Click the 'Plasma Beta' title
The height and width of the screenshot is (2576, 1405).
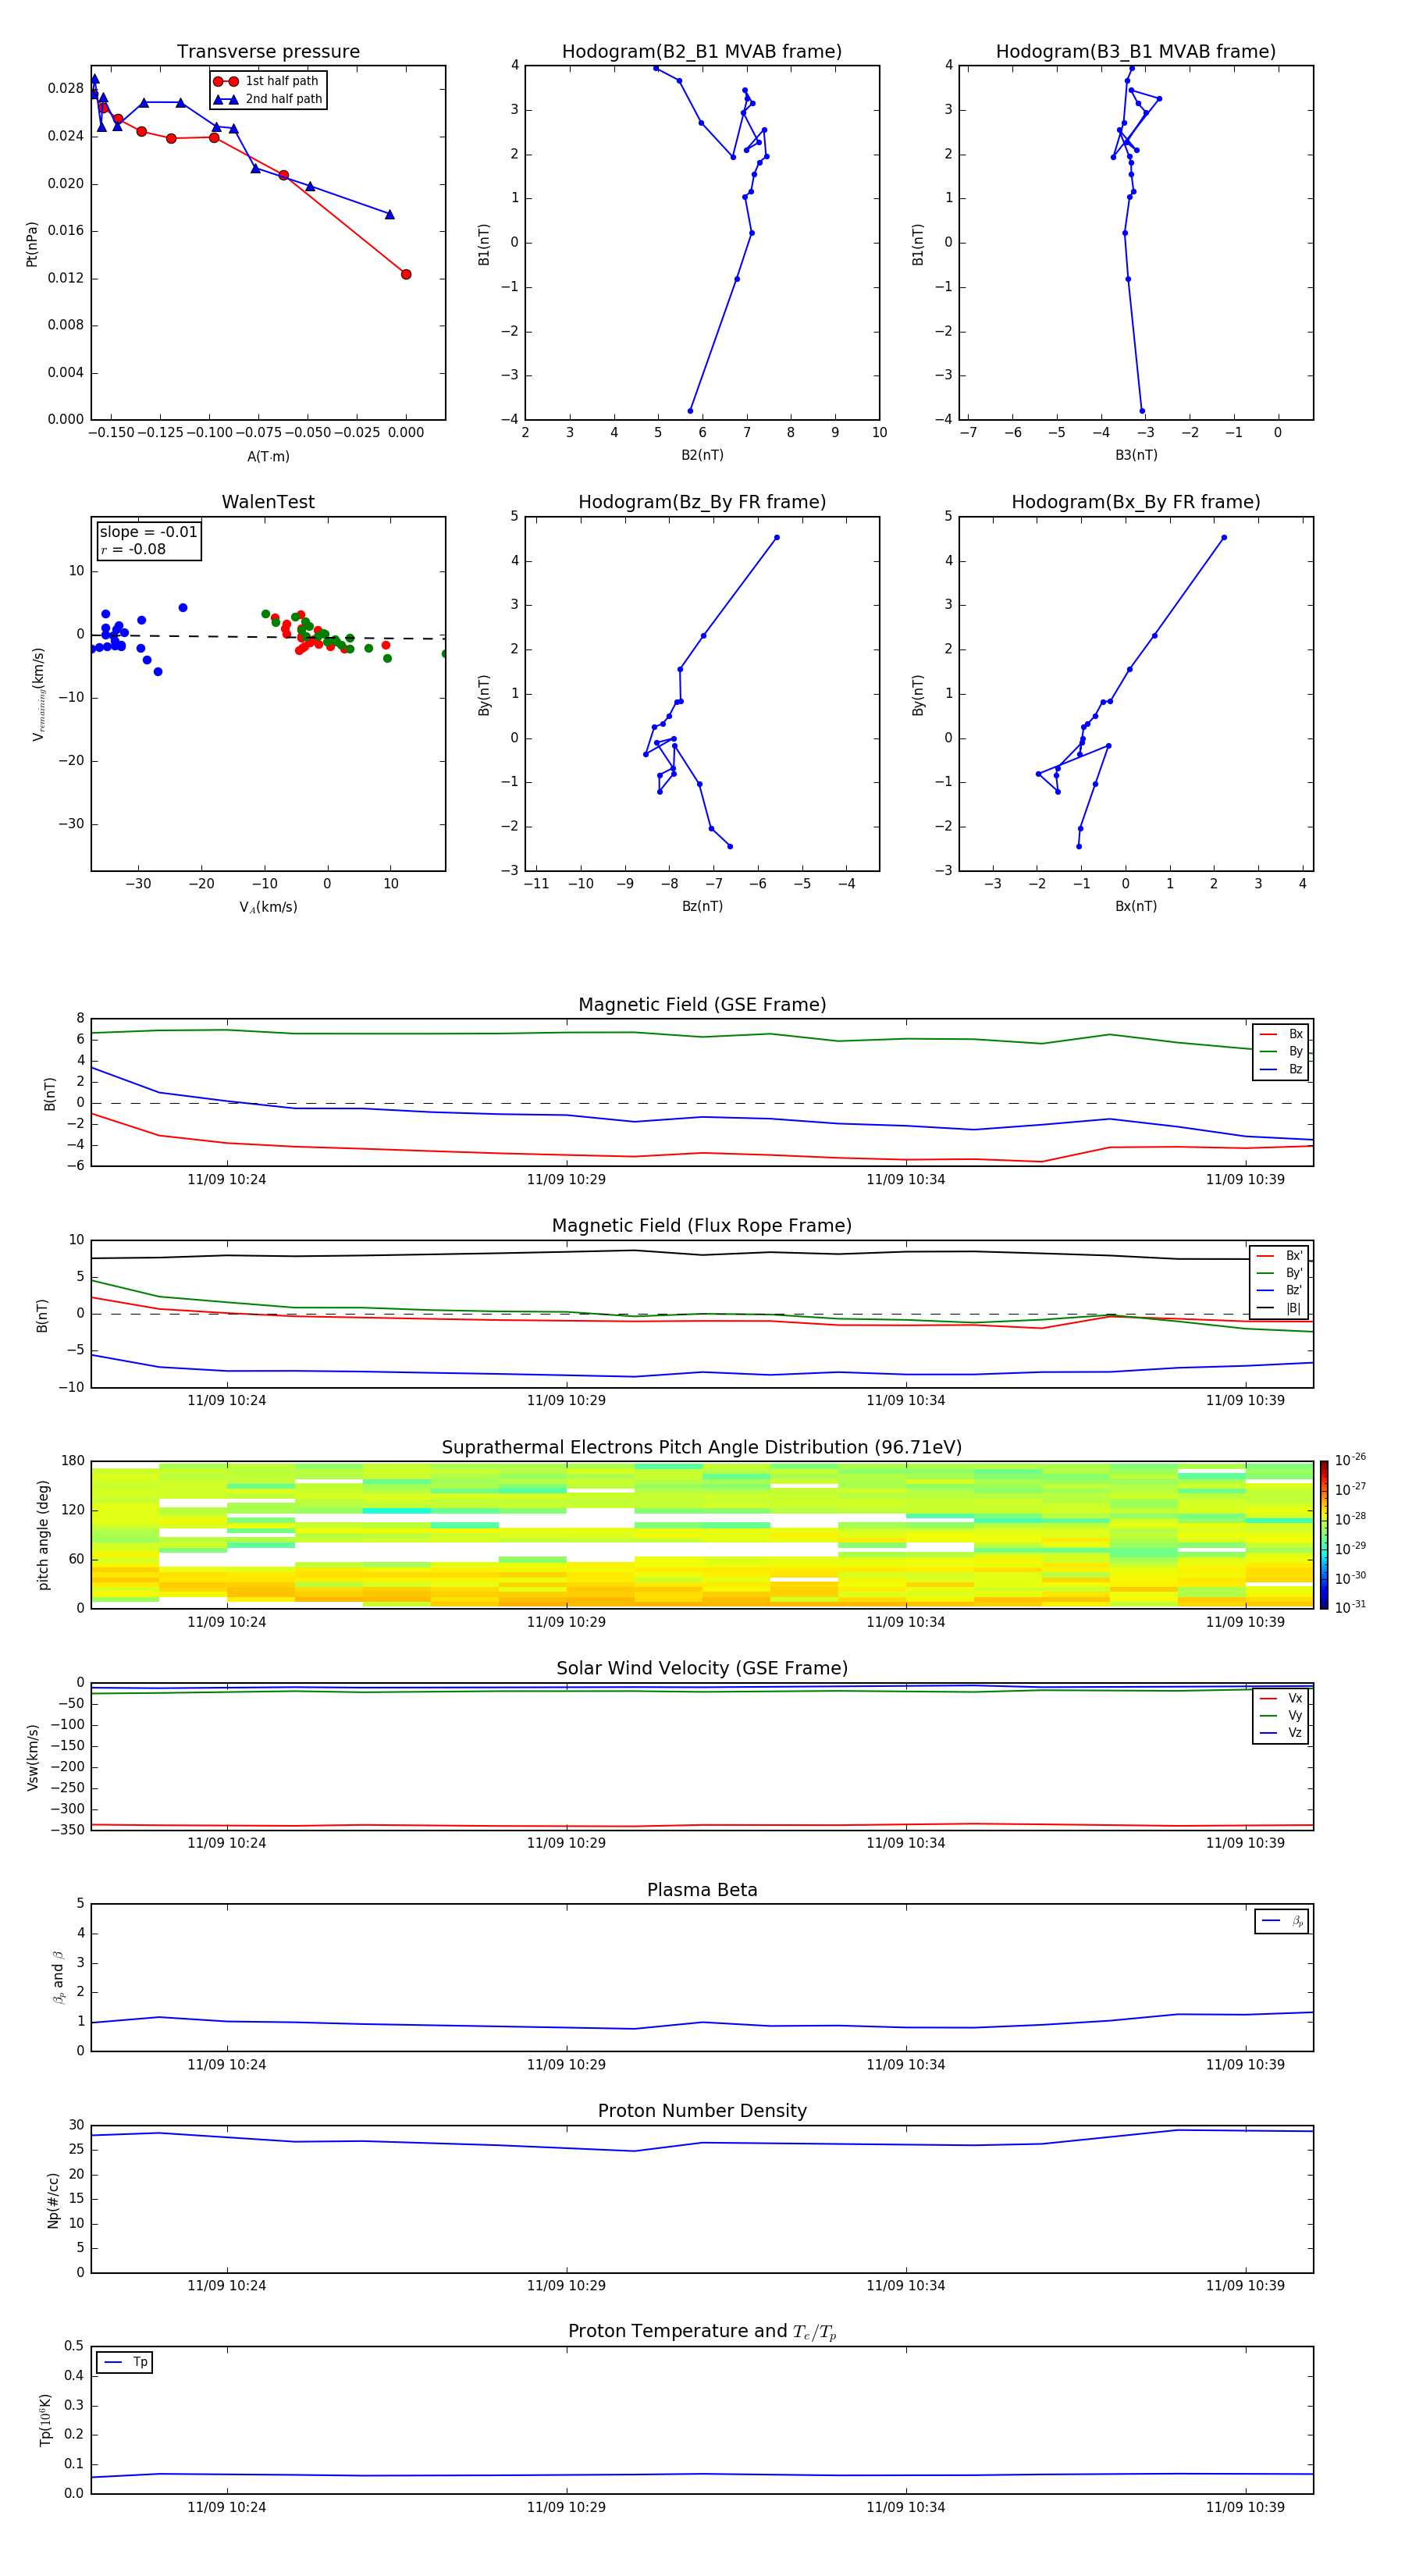(702, 1890)
